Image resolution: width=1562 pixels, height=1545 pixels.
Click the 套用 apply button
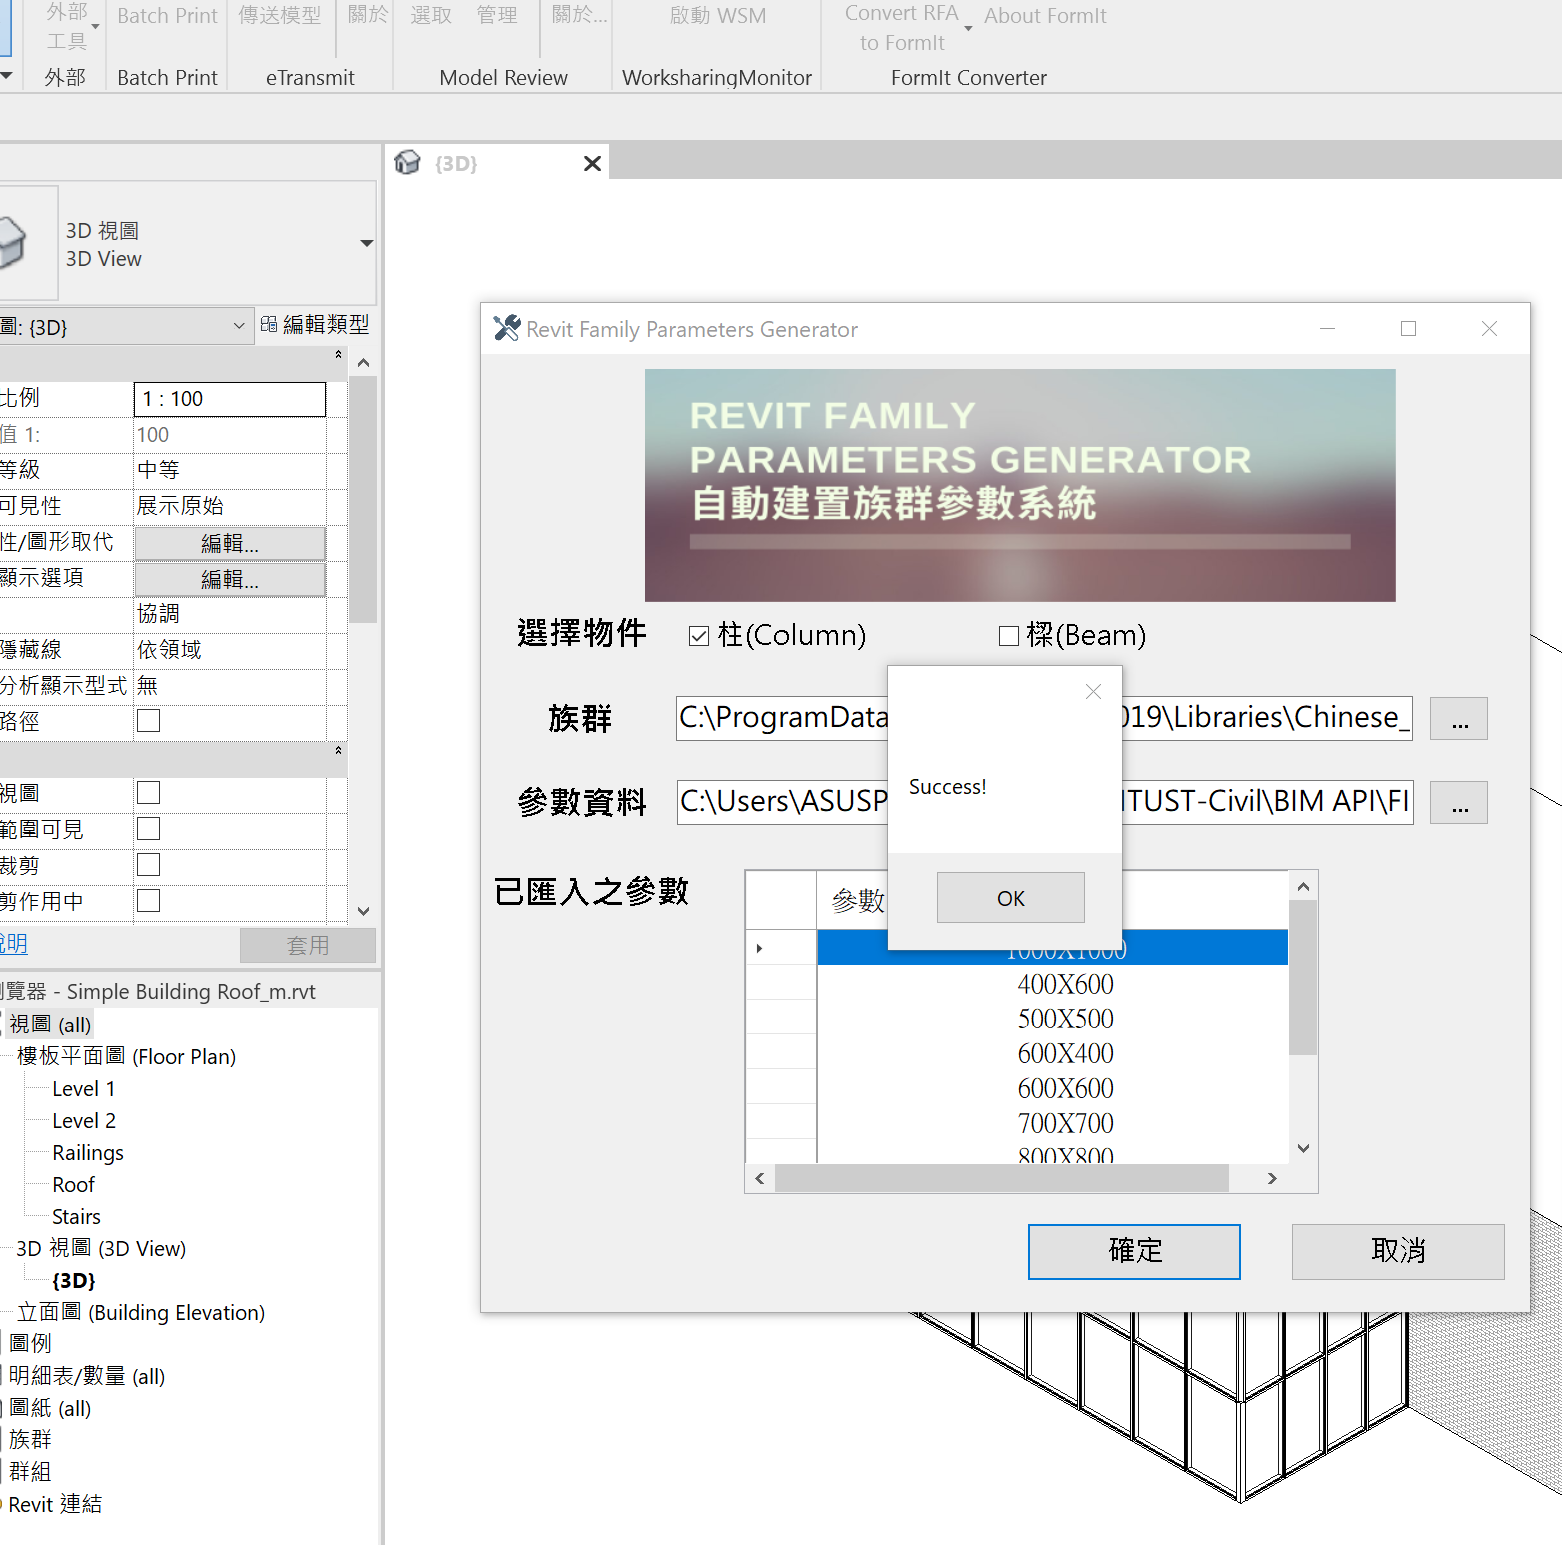(x=308, y=945)
